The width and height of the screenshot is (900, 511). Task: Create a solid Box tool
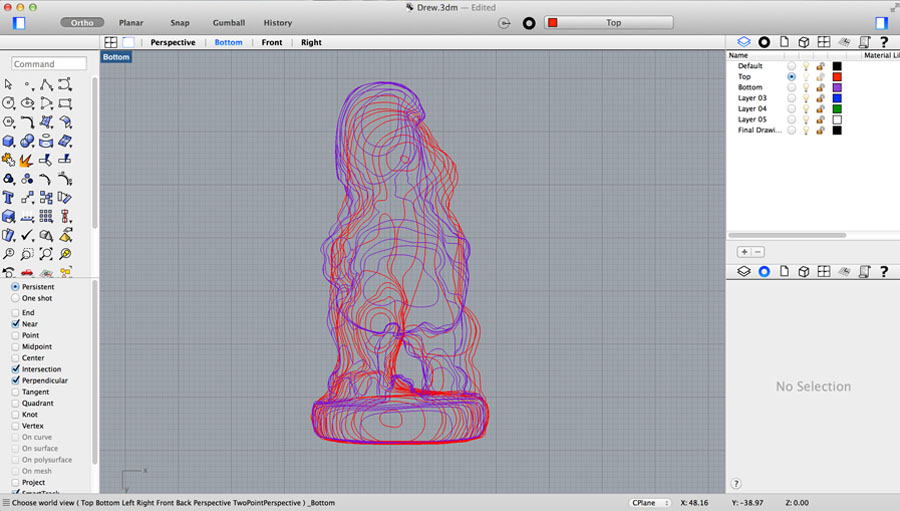[8, 141]
